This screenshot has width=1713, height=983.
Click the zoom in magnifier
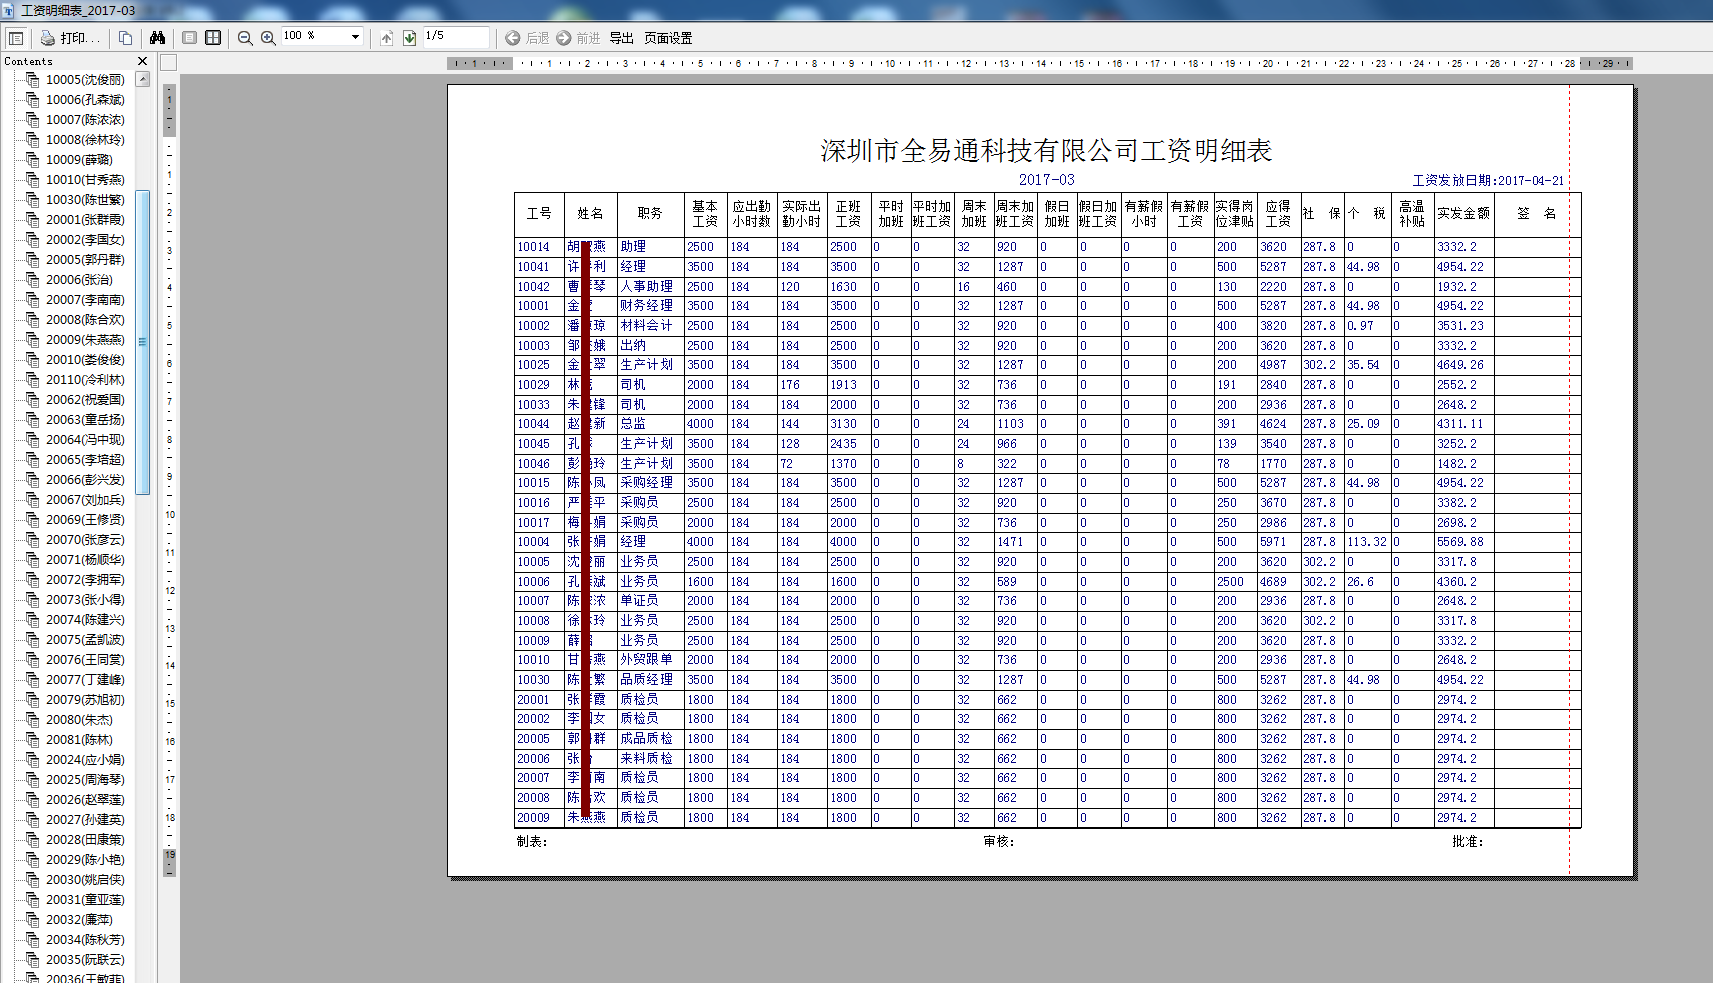(268, 38)
